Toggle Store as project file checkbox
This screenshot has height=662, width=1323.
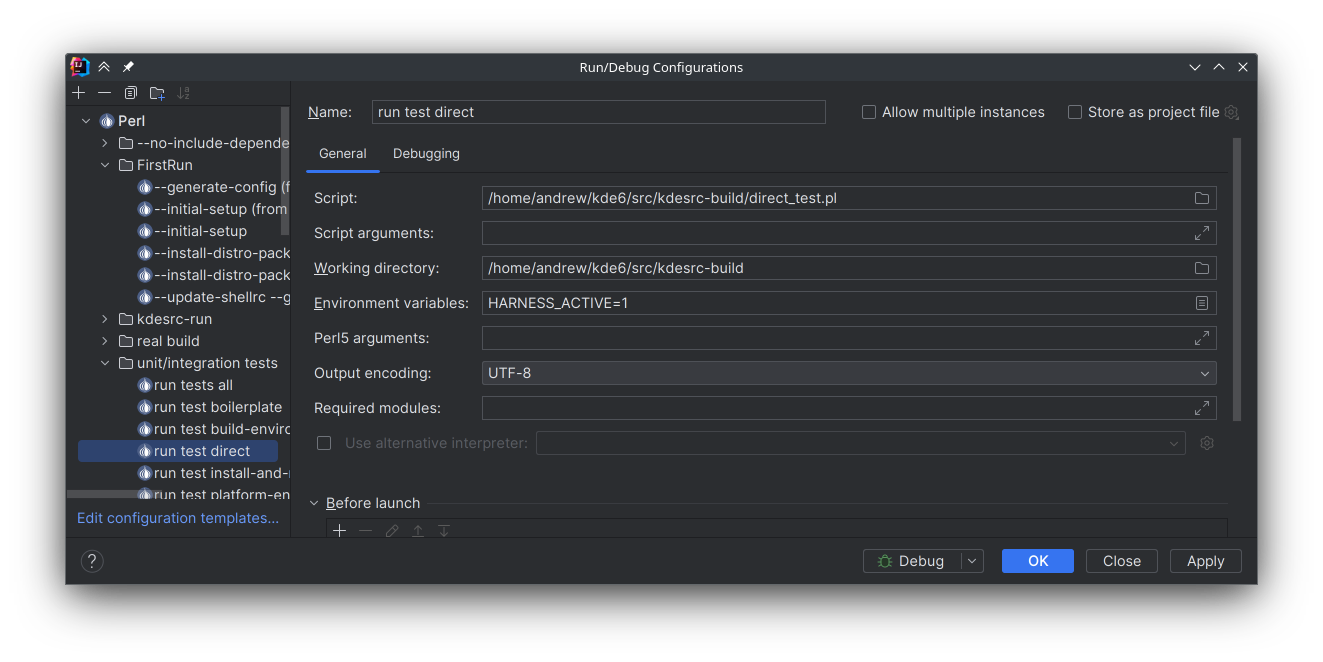pyautogui.click(x=1075, y=112)
